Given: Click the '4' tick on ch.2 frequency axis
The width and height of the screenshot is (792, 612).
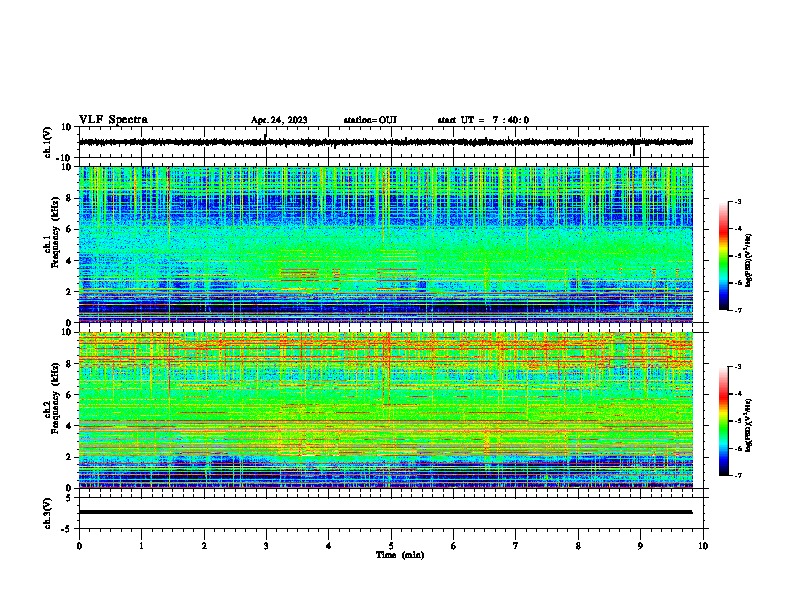Looking at the screenshot, I should pyautogui.click(x=69, y=426).
